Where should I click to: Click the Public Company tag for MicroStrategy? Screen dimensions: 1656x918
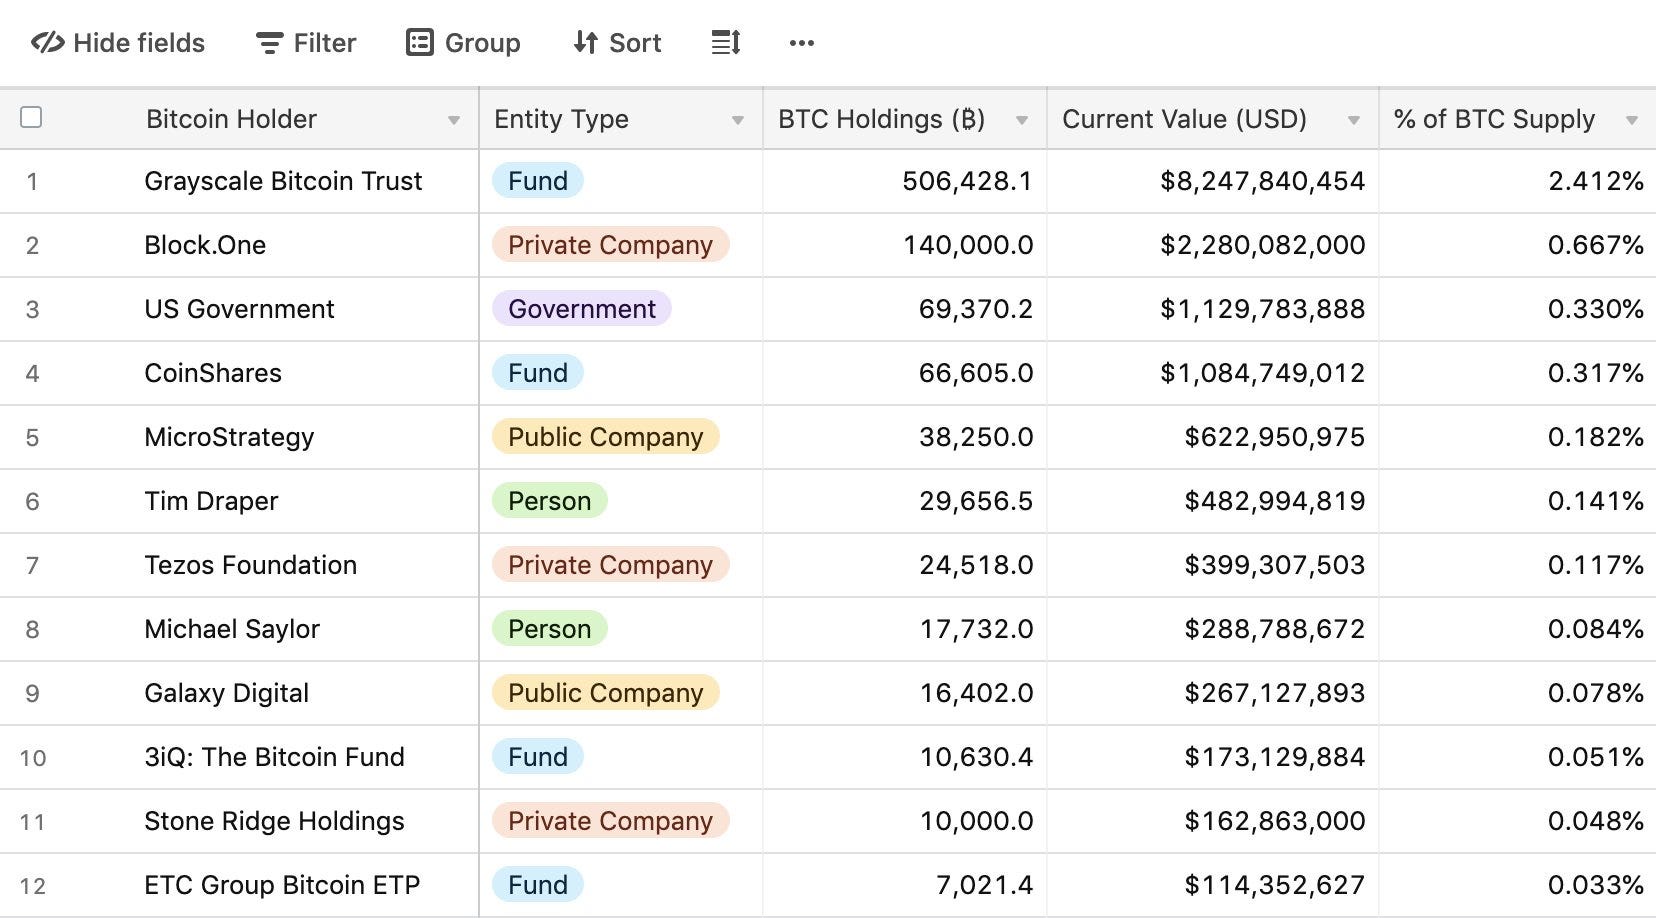(606, 437)
